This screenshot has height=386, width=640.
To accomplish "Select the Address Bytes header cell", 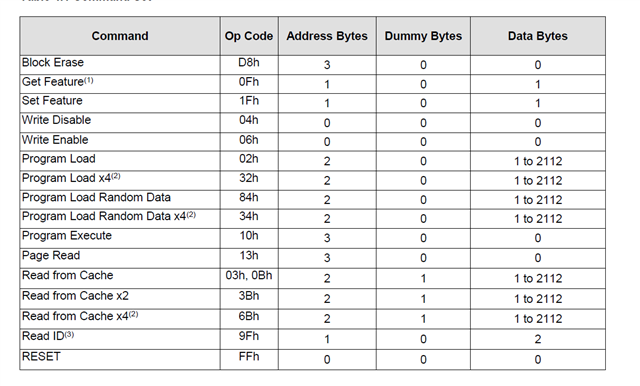I will pyautogui.click(x=327, y=36).
